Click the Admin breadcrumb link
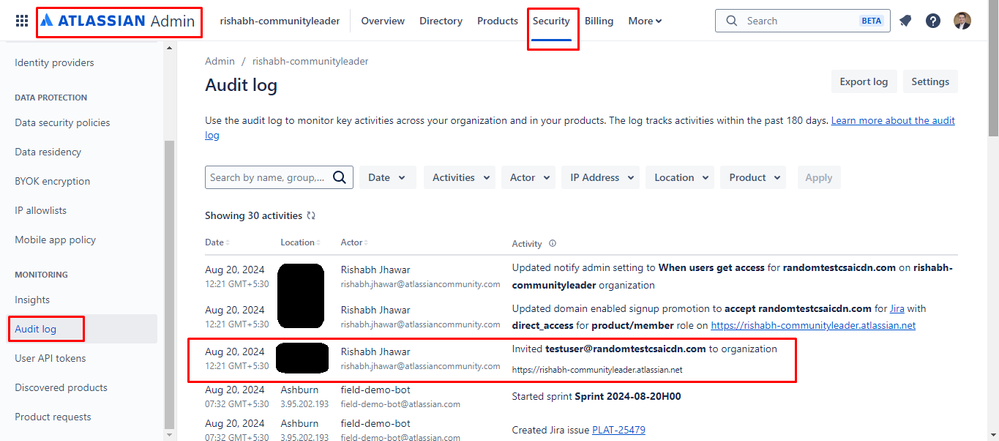This screenshot has height=441, width=999. (x=220, y=62)
